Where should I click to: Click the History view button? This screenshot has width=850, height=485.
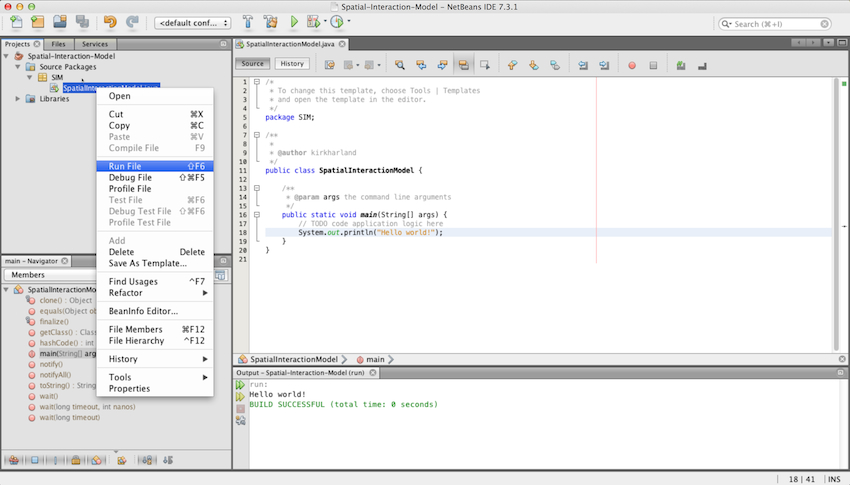click(x=292, y=63)
